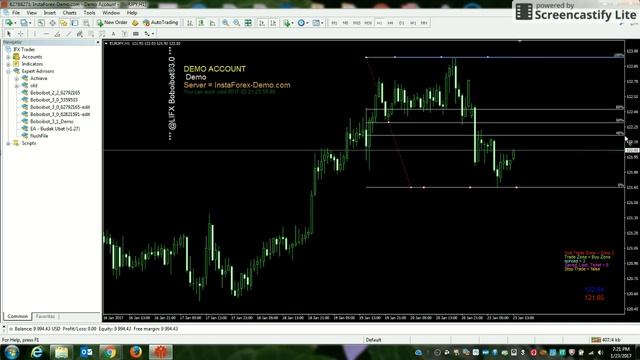Image resolution: width=640 pixels, height=360 pixels.
Task: Switch chart to candlesticks style
Action: click(x=201, y=23)
